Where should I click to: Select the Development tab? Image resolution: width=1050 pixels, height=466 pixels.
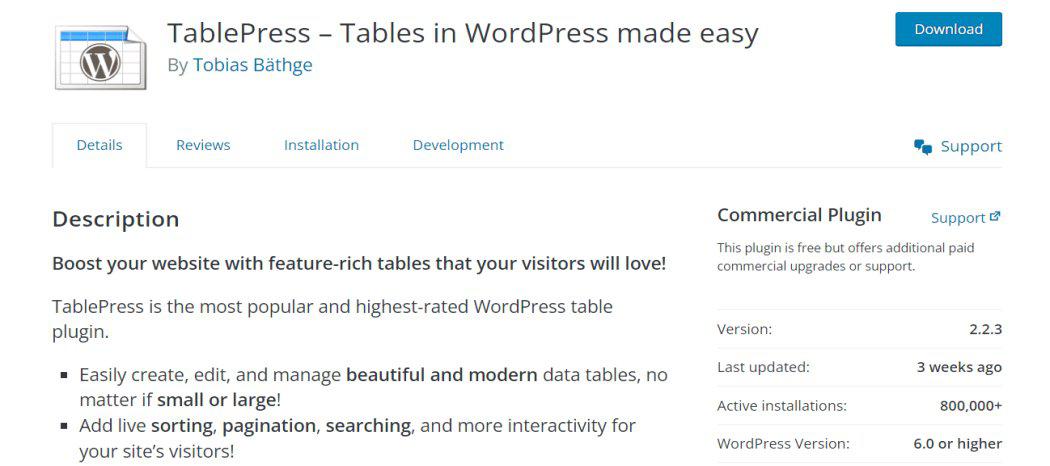pyautogui.click(x=458, y=145)
